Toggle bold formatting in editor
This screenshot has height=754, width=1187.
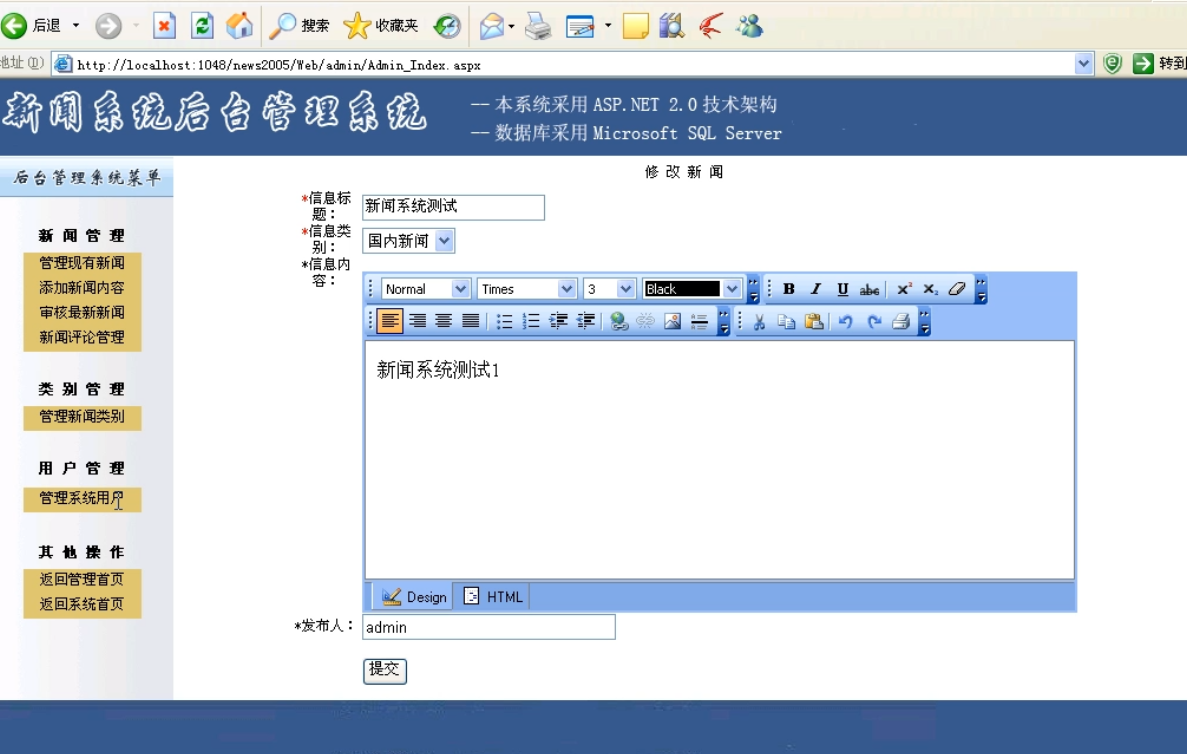point(789,289)
